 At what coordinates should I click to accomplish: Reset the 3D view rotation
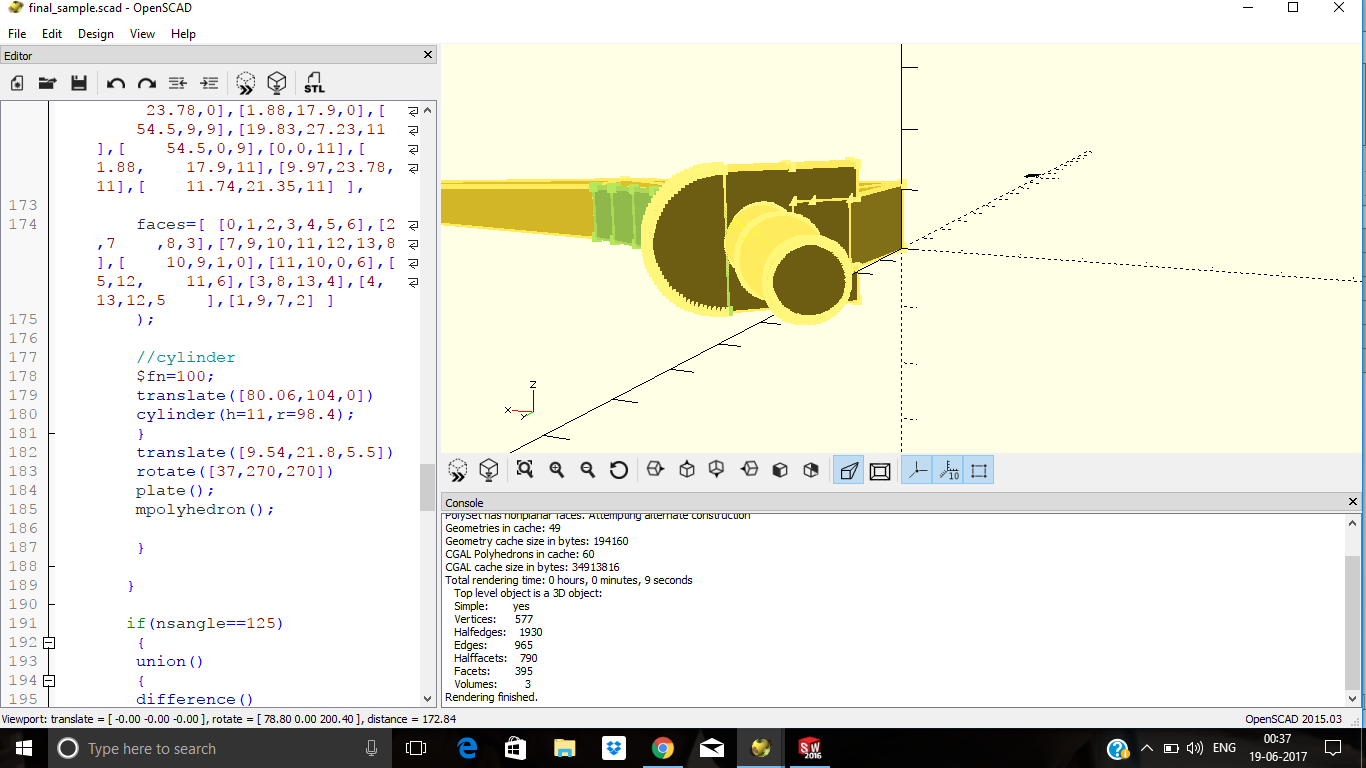tap(619, 469)
